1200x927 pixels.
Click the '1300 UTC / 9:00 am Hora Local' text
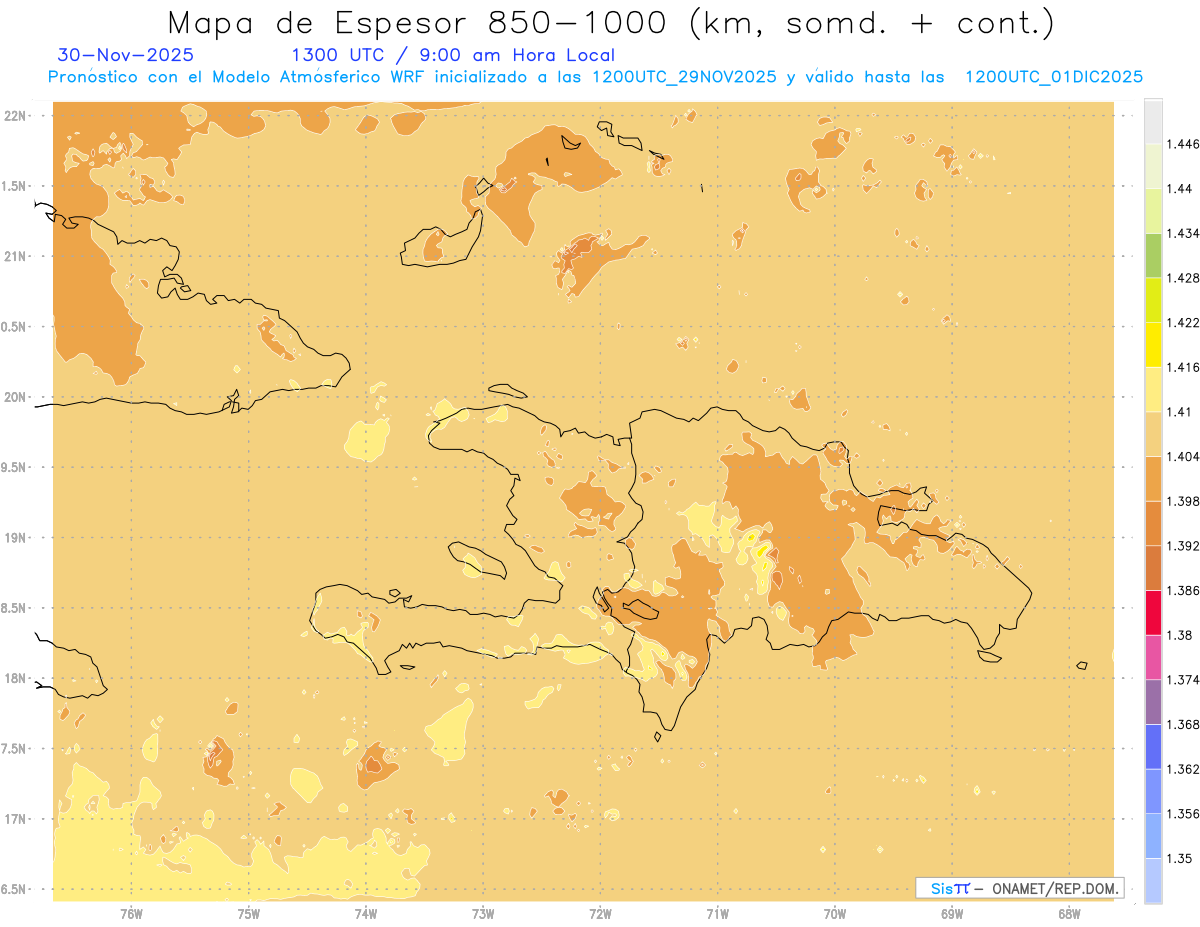pyautogui.click(x=453, y=55)
